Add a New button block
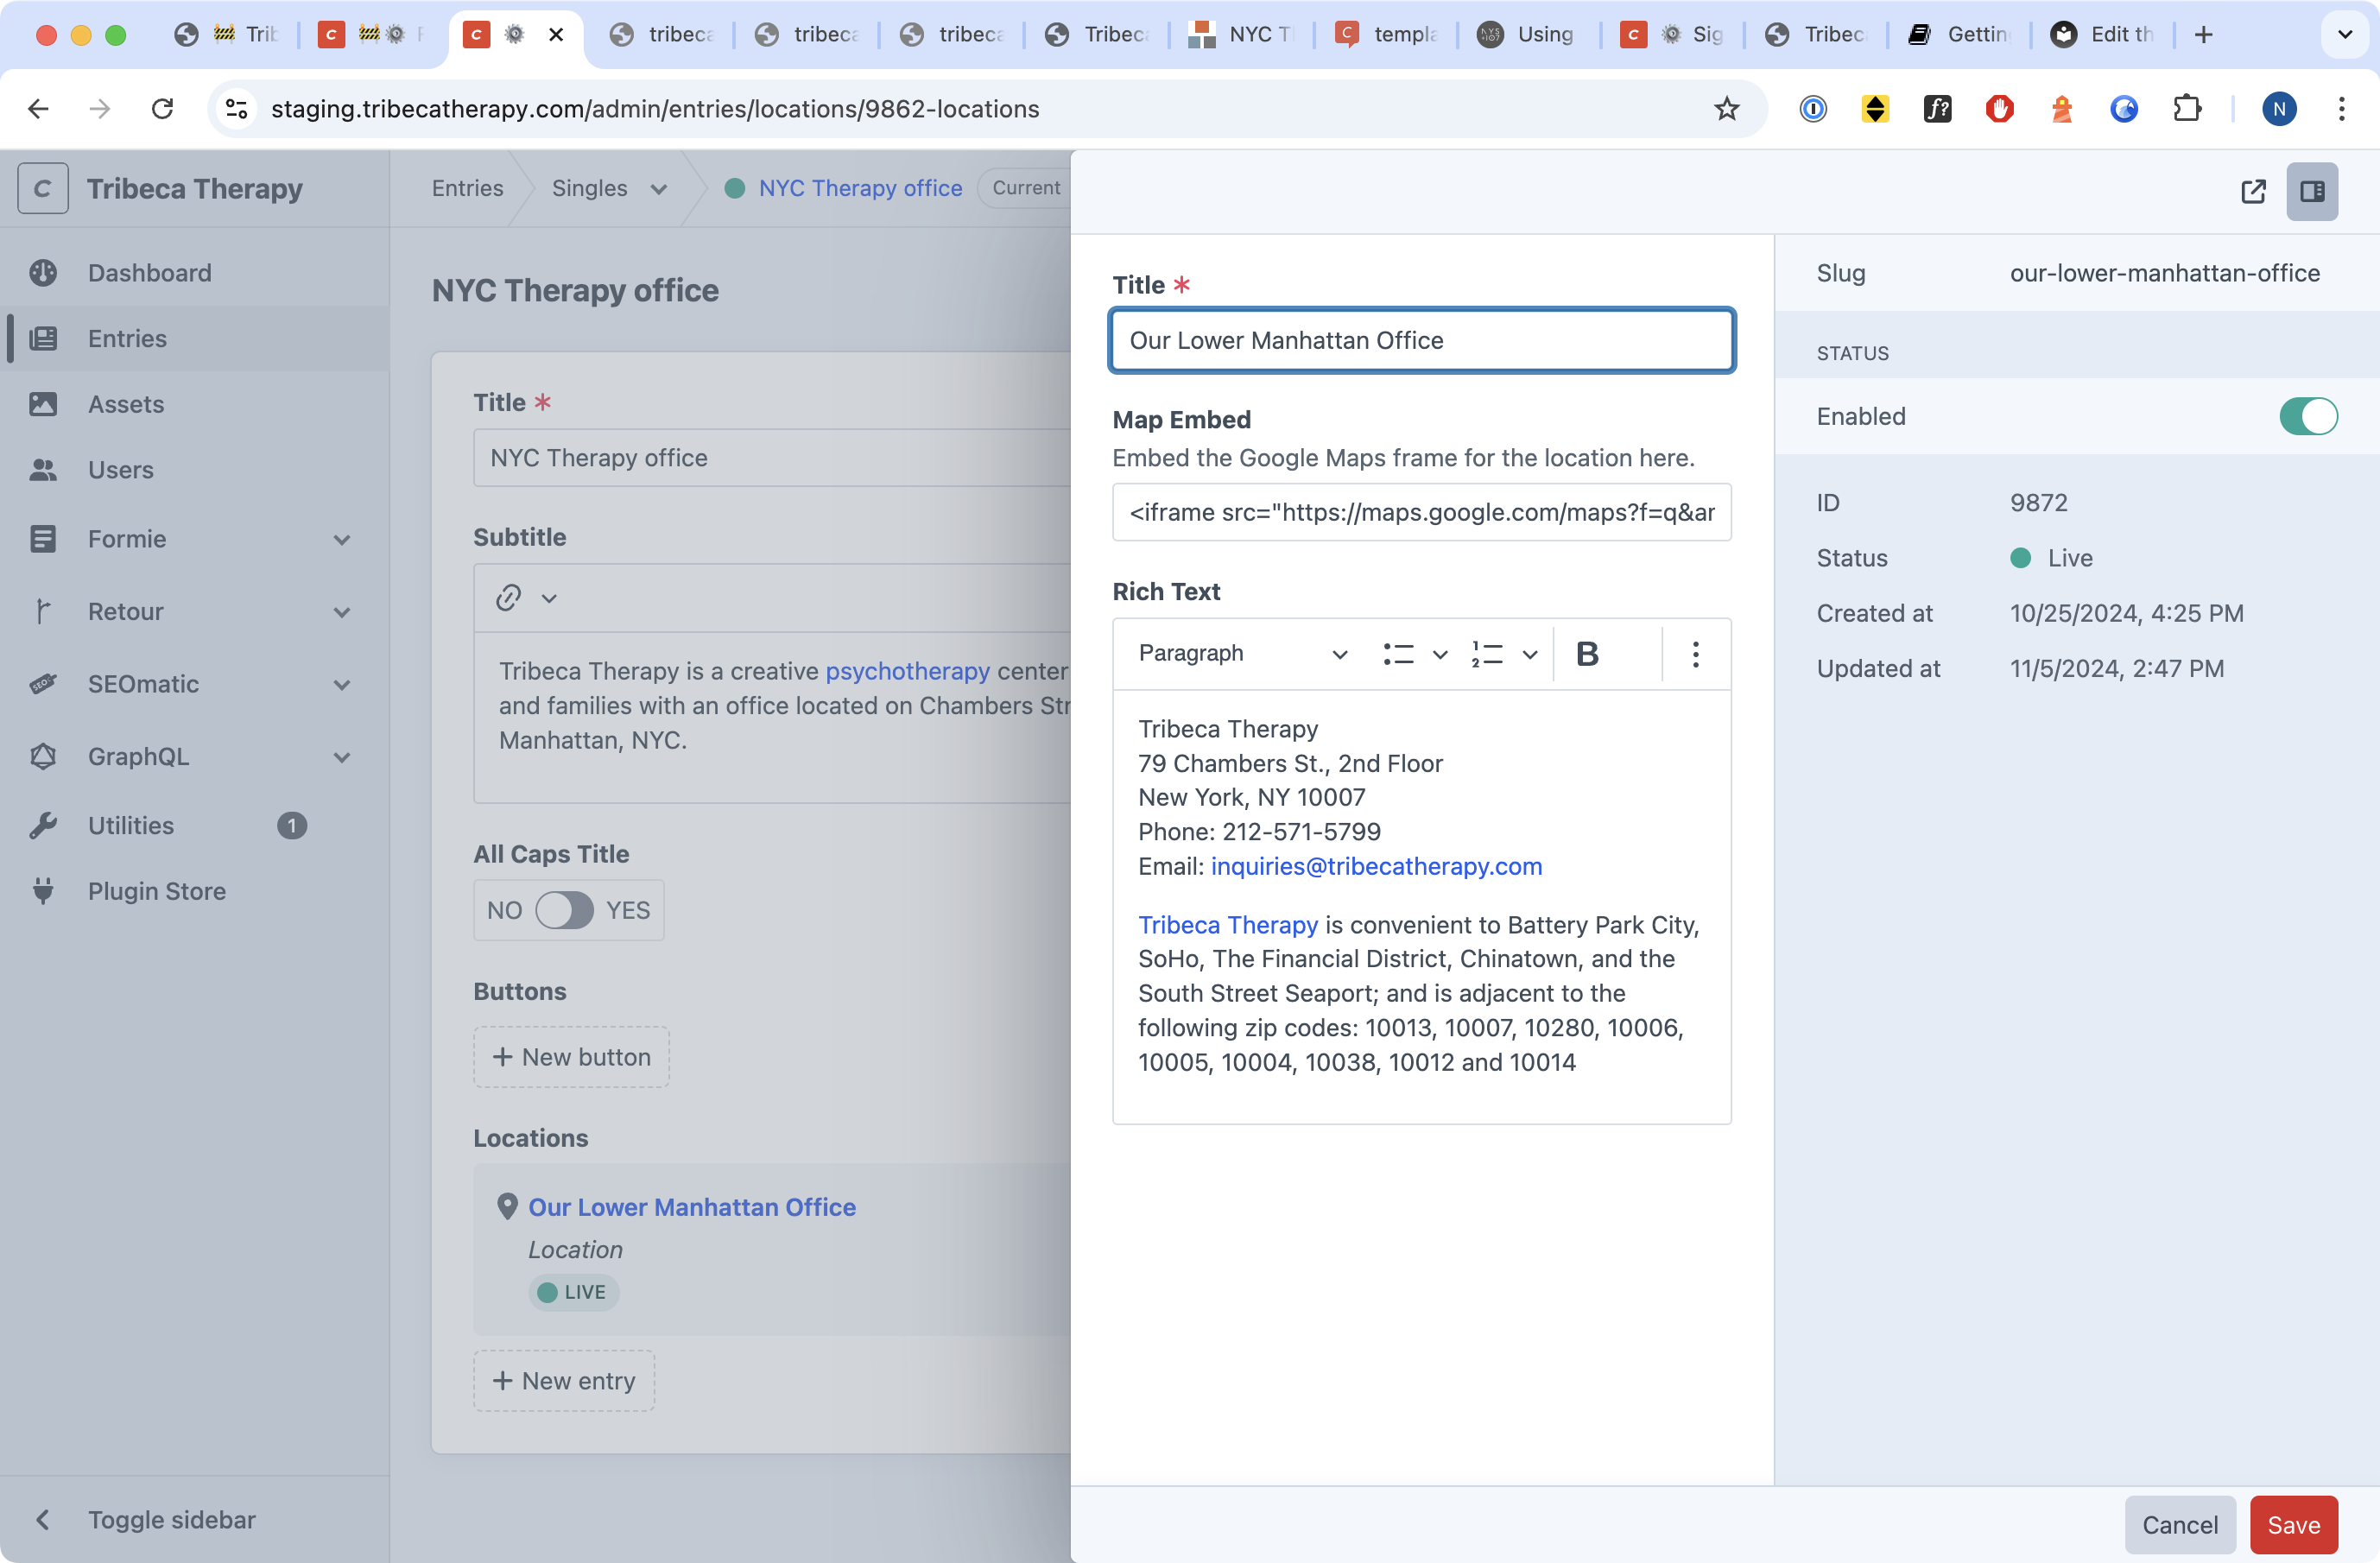Viewport: 2380px width, 1563px height. (x=571, y=1057)
